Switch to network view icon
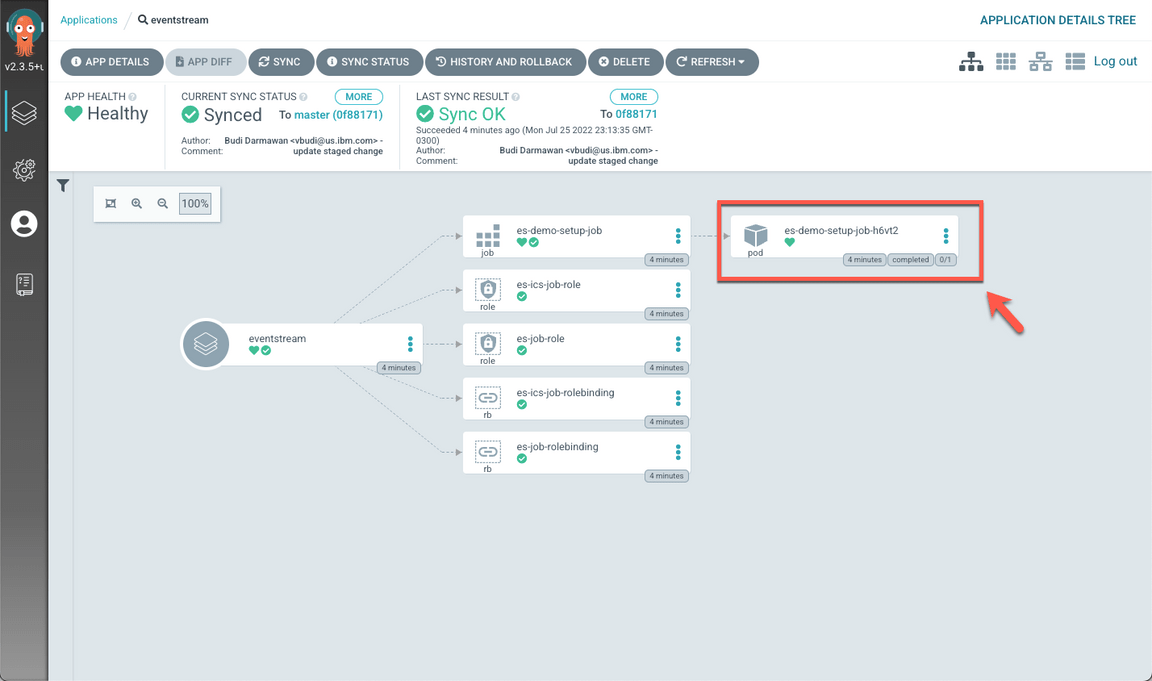 click(1041, 62)
